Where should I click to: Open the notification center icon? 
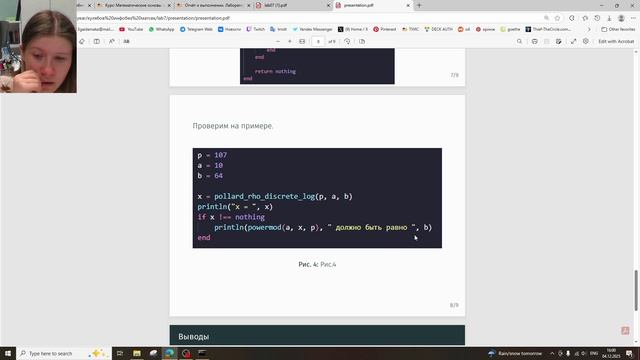(629, 353)
